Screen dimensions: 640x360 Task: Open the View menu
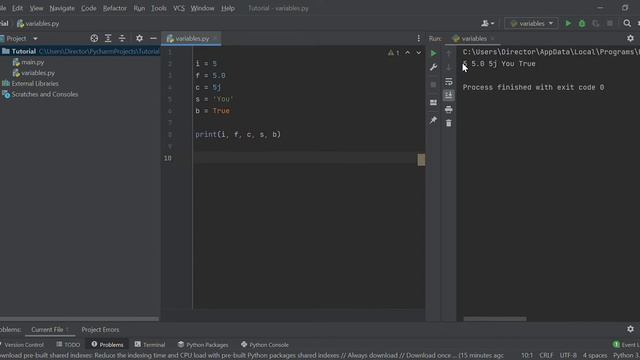click(x=36, y=8)
